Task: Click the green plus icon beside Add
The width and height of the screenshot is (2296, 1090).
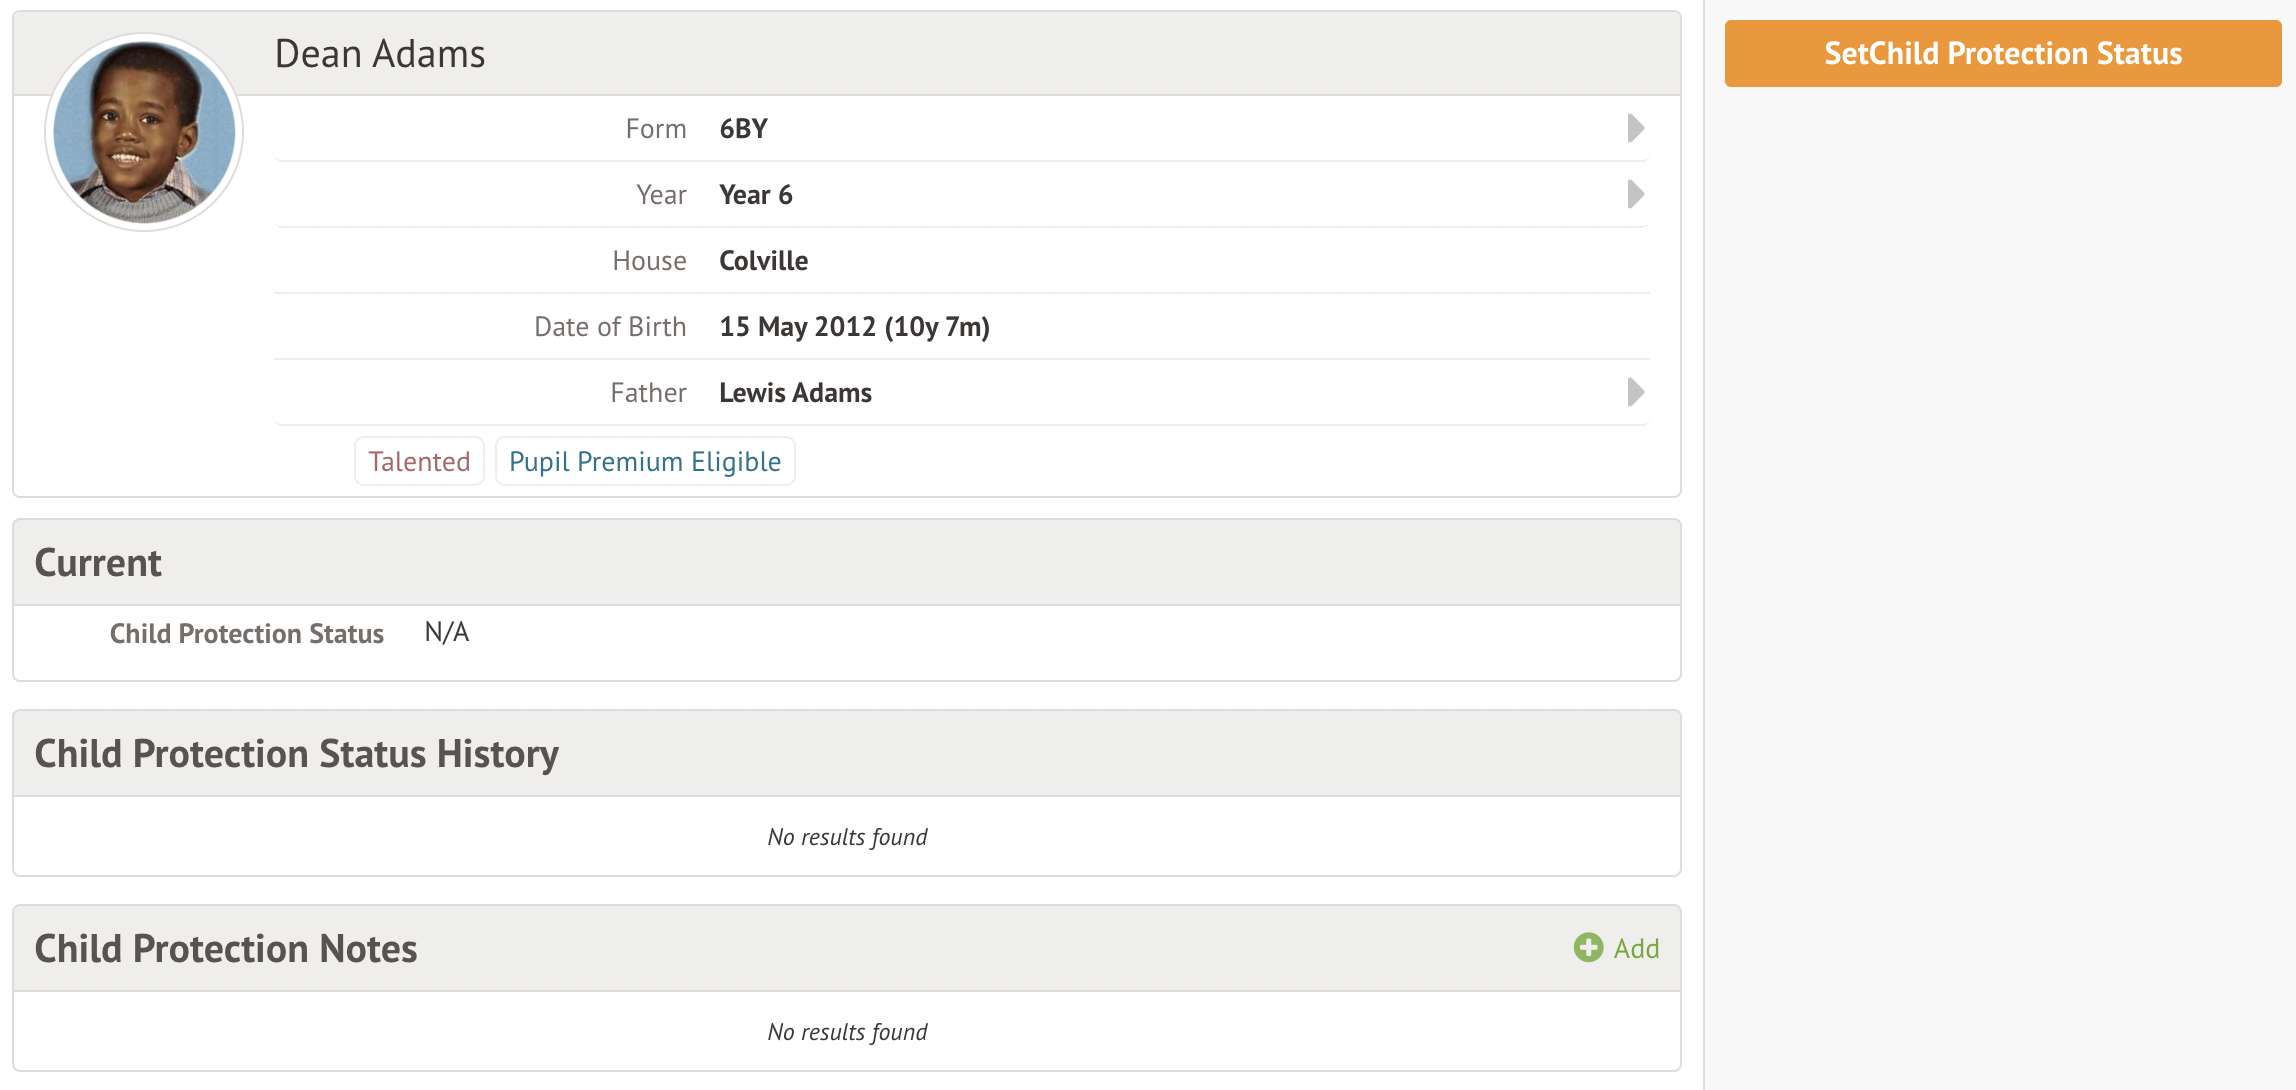Action: tap(1588, 947)
